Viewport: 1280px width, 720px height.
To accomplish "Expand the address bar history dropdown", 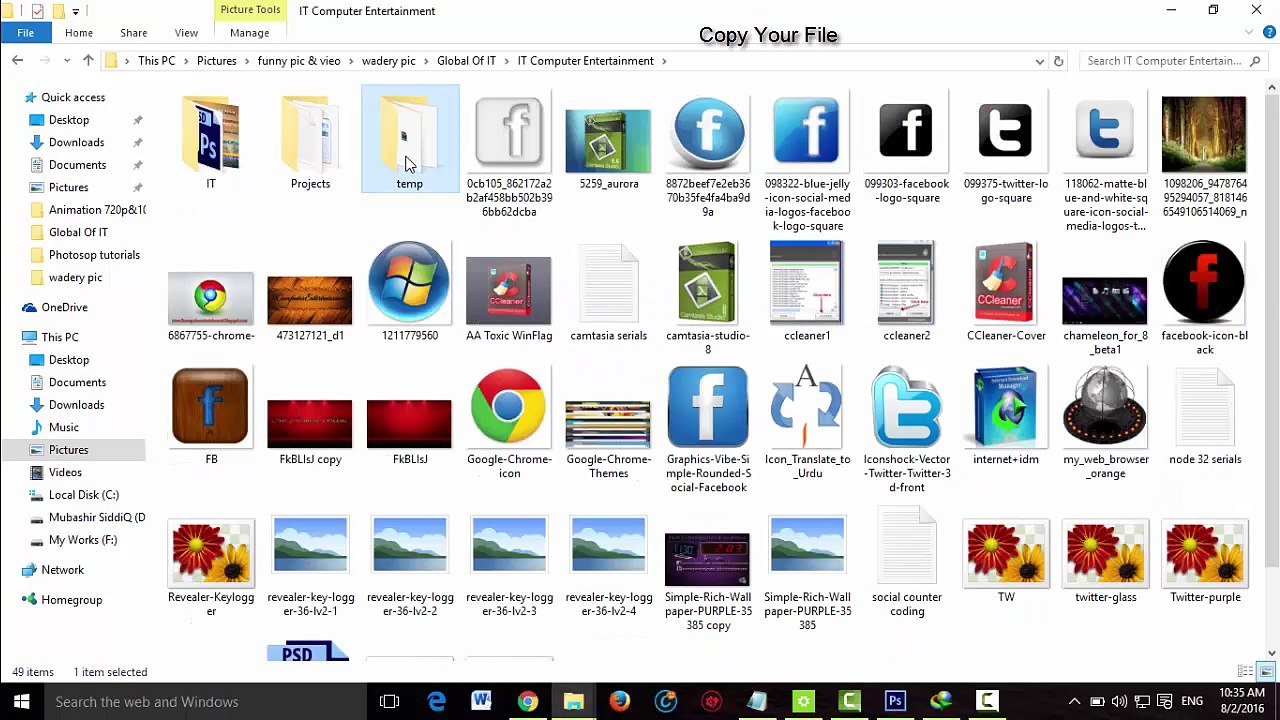I will pos(1040,61).
